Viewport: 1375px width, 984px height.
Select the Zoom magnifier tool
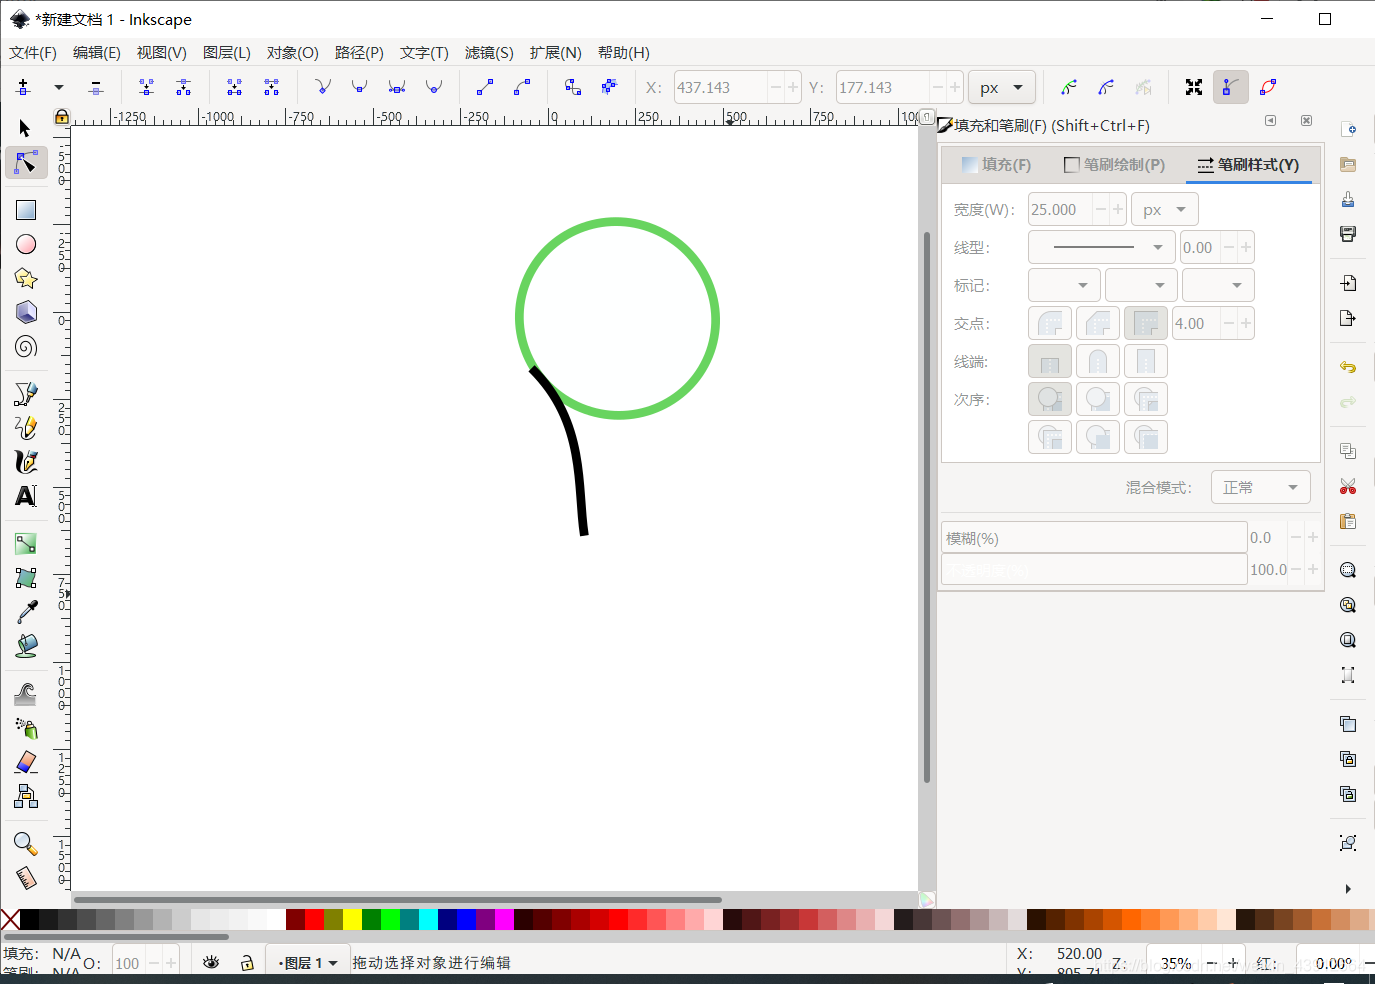[26, 844]
